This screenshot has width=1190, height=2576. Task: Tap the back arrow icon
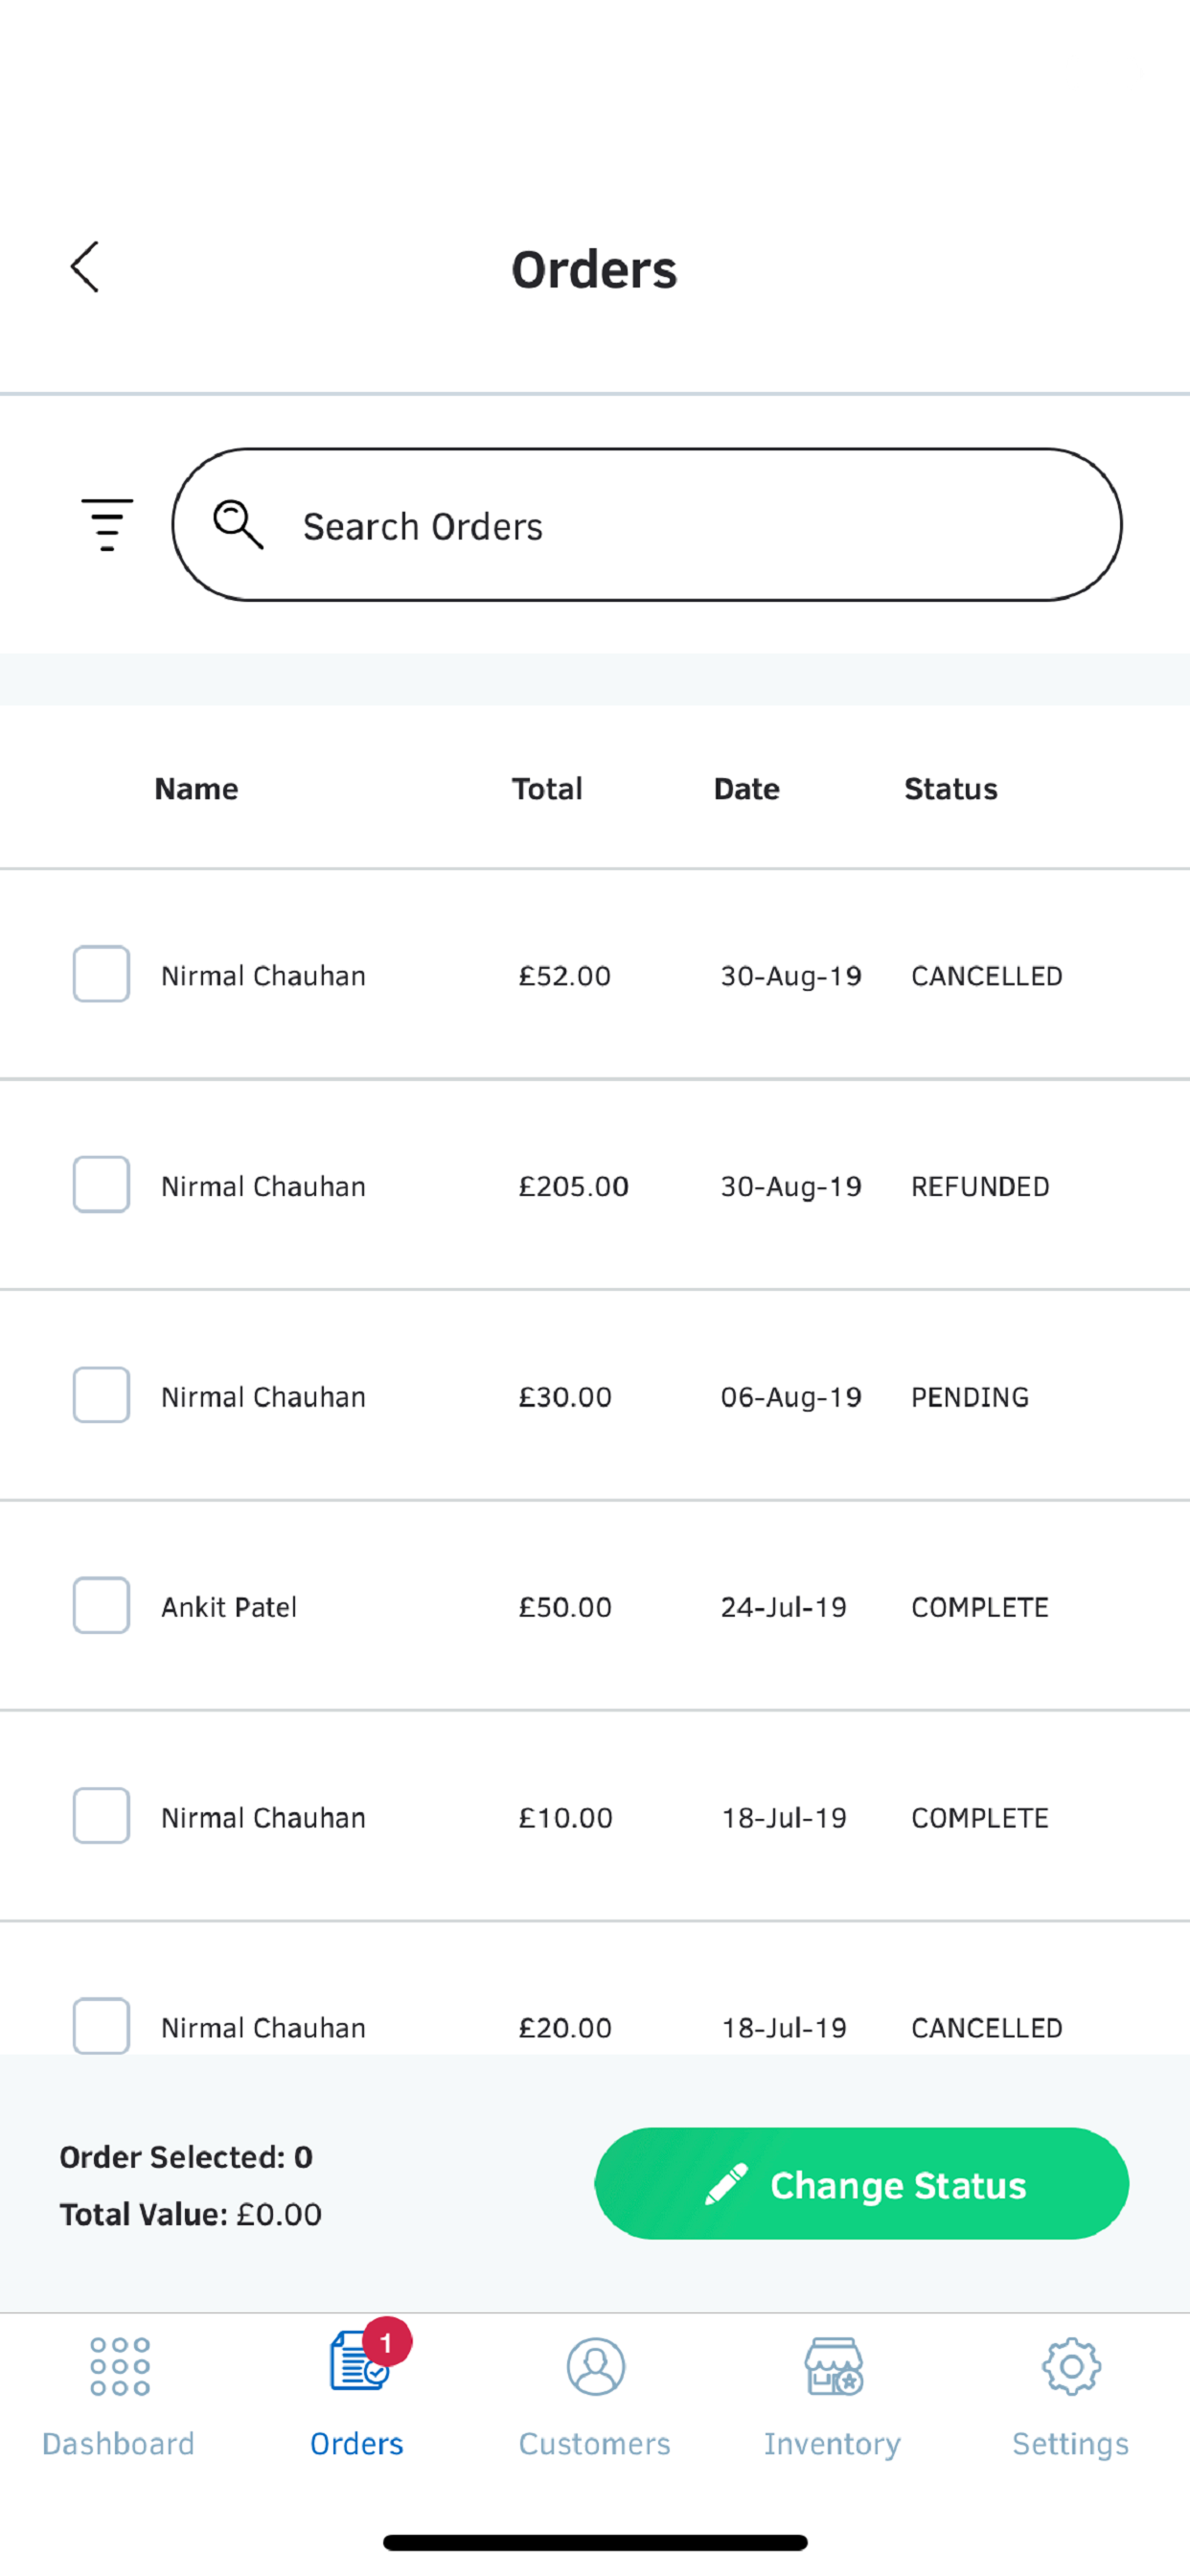click(86, 267)
